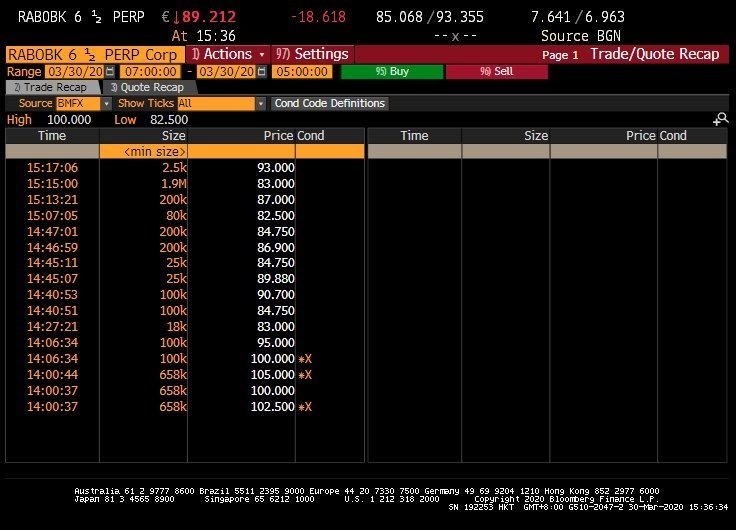Click the Time column header in left table
The height and width of the screenshot is (530, 736).
tap(52, 136)
